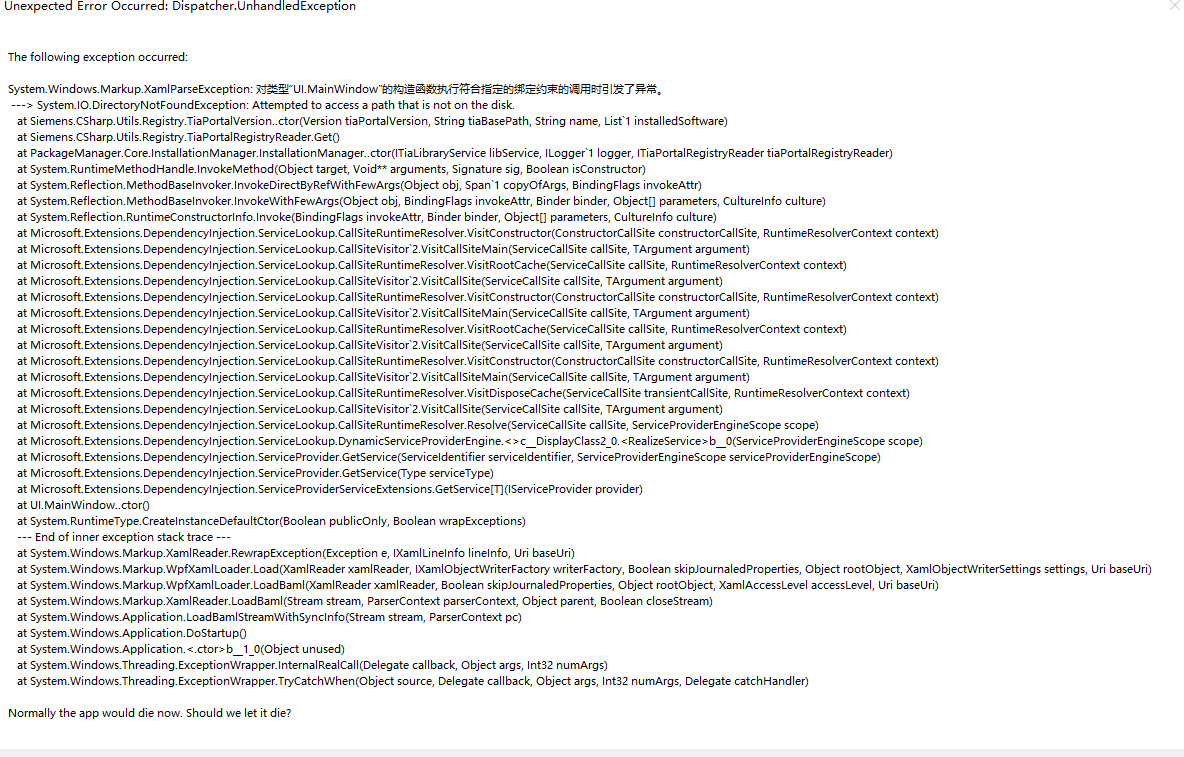Click the InstallationManager..ctor stack line
This screenshot has height=757, width=1184.
[455, 153]
